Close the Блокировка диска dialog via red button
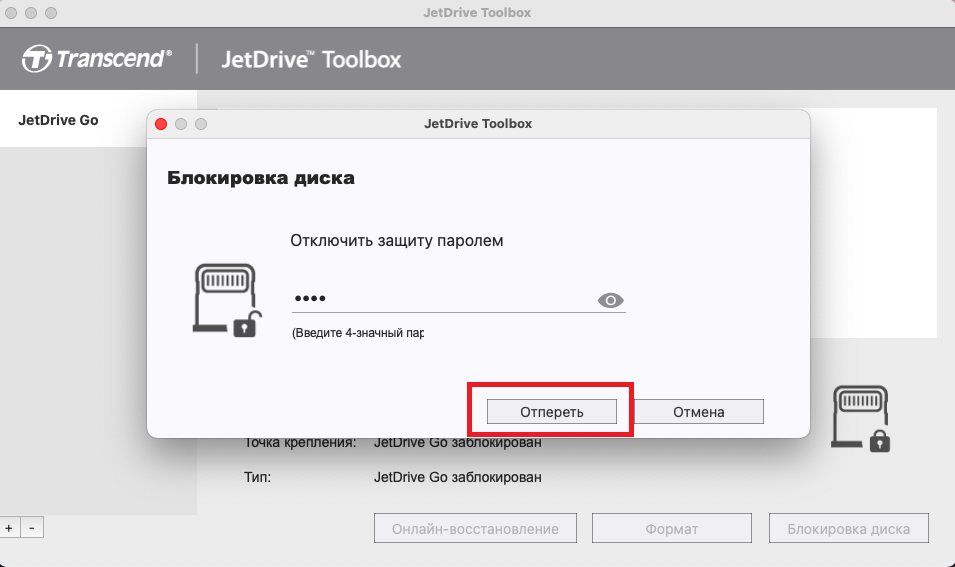955x567 pixels. tap(161, 124)
